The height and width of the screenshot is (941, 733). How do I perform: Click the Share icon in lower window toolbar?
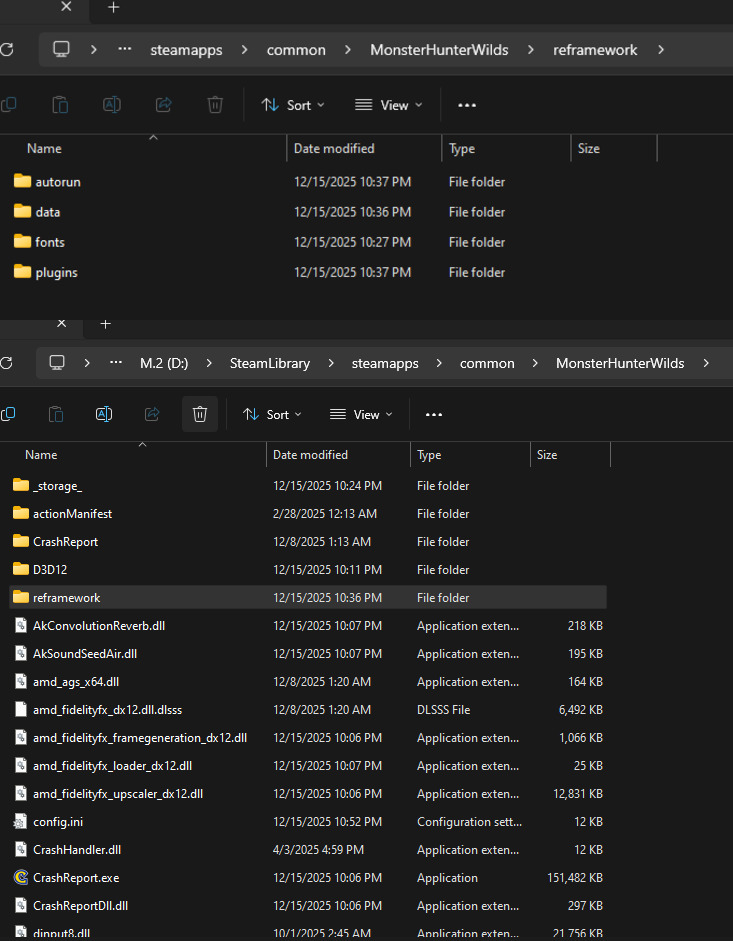152,414
